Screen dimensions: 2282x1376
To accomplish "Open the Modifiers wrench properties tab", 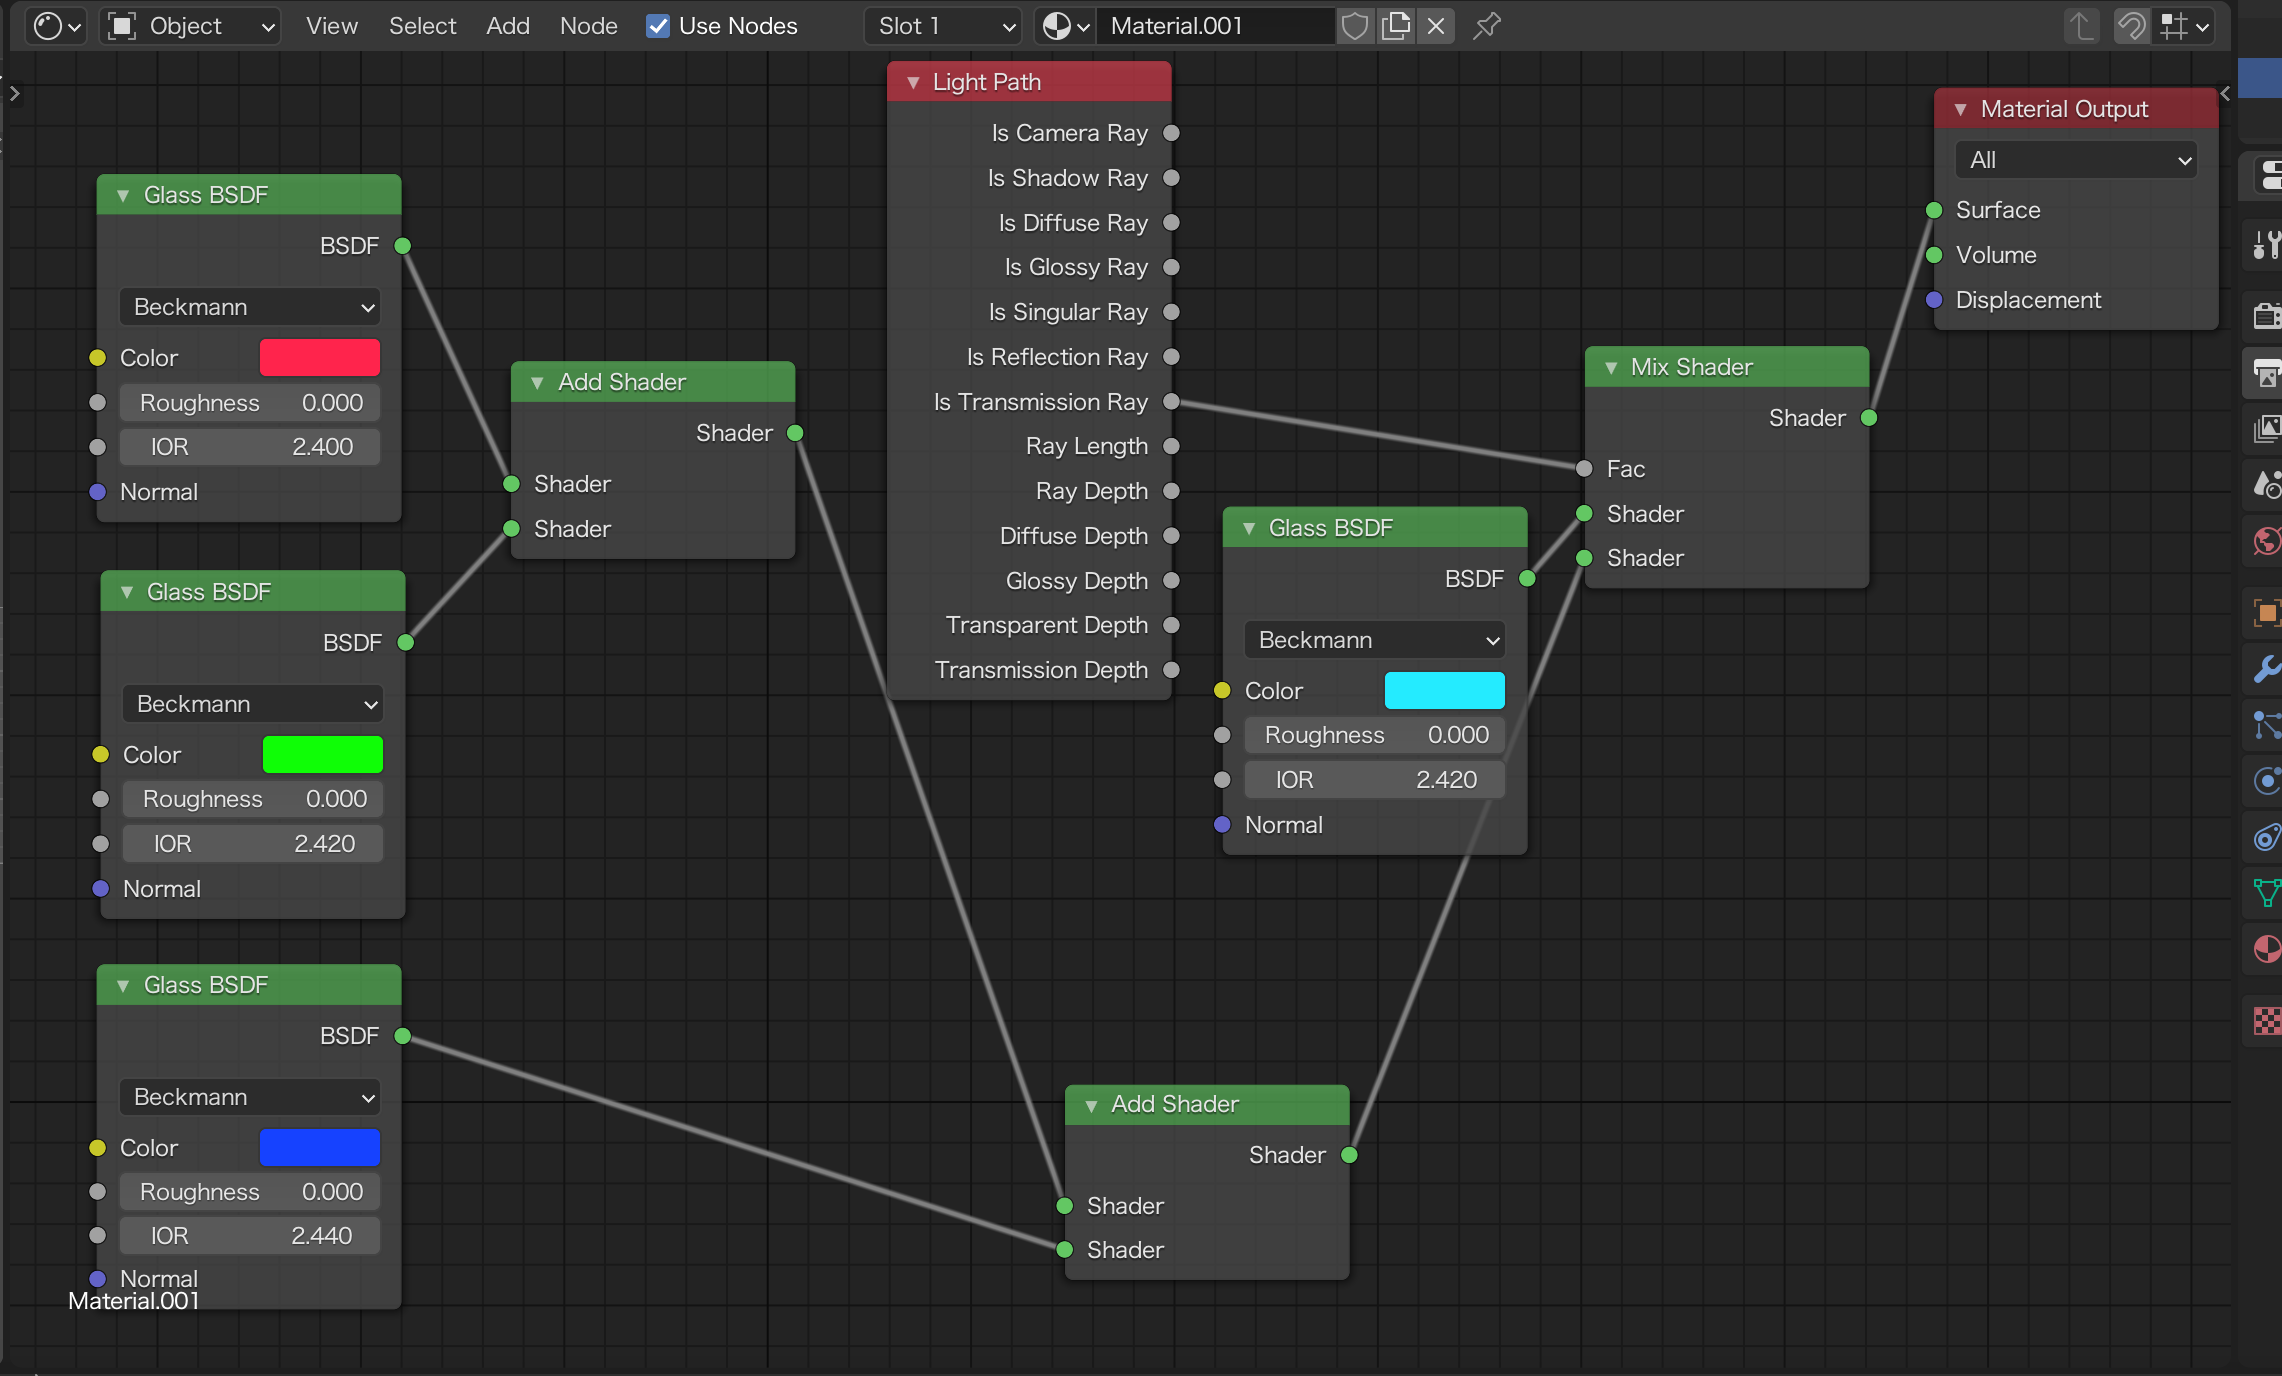I will [x=2266, y=668].
